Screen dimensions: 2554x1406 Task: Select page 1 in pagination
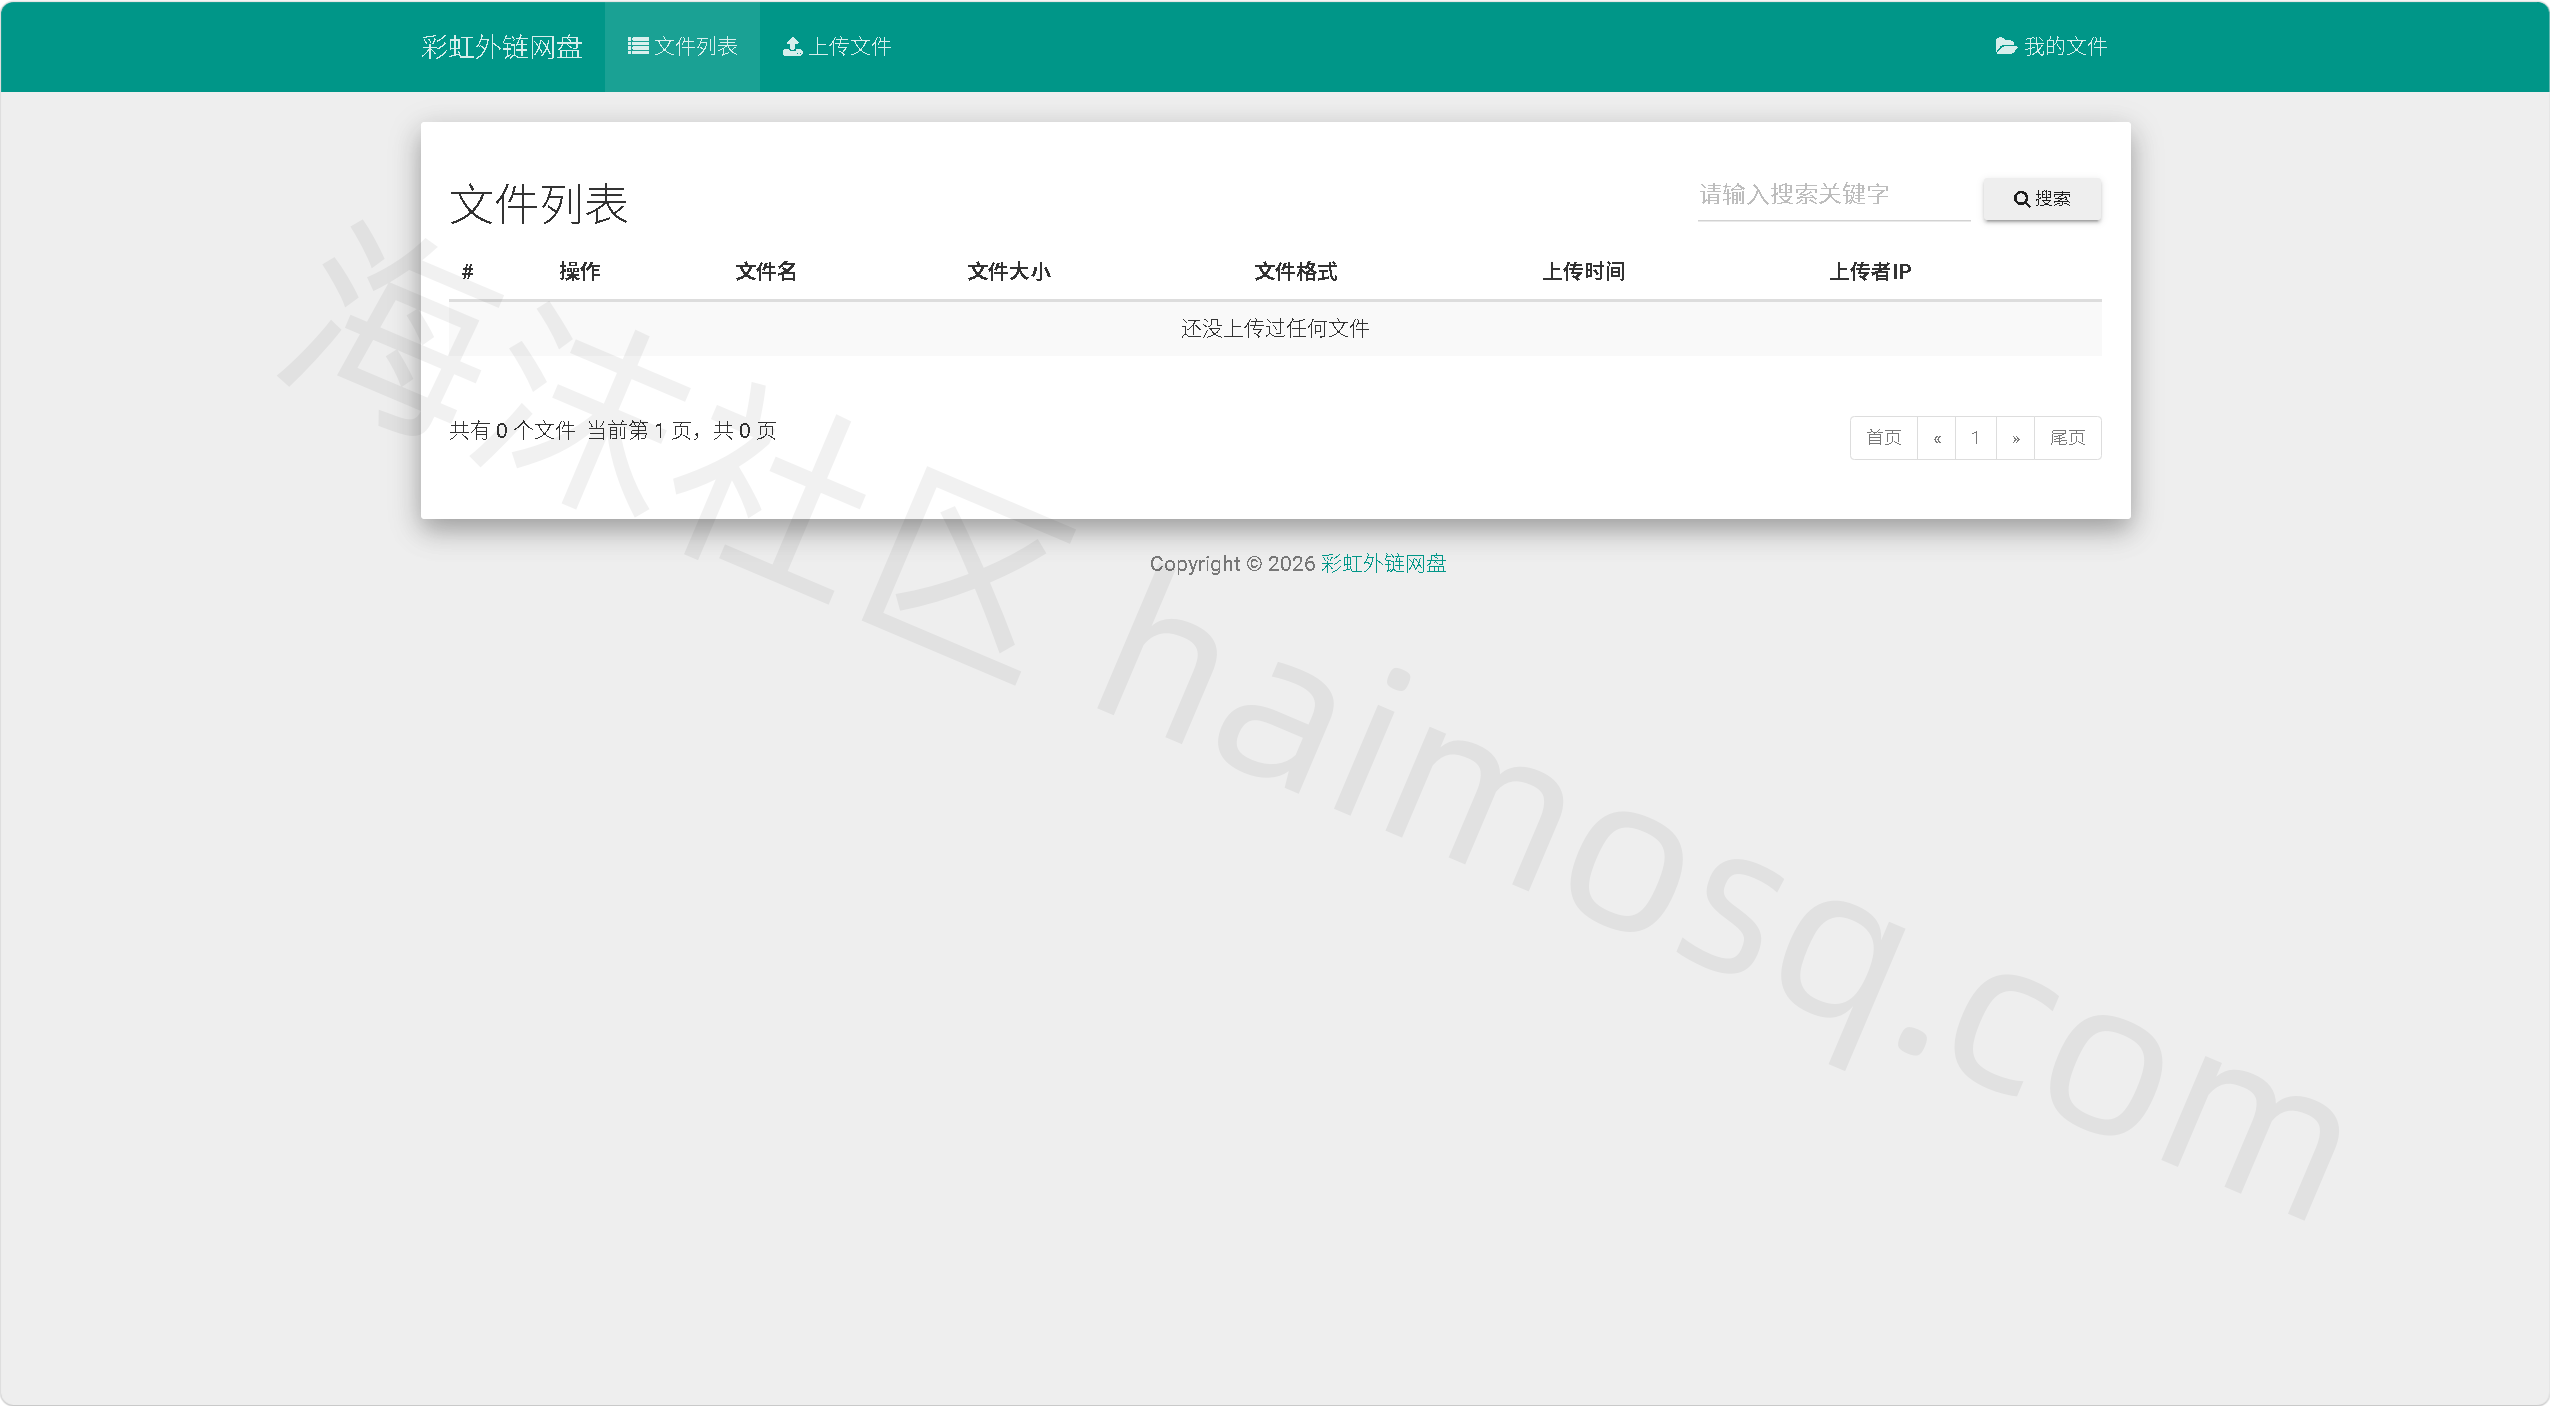click(x=1976, y=438)
